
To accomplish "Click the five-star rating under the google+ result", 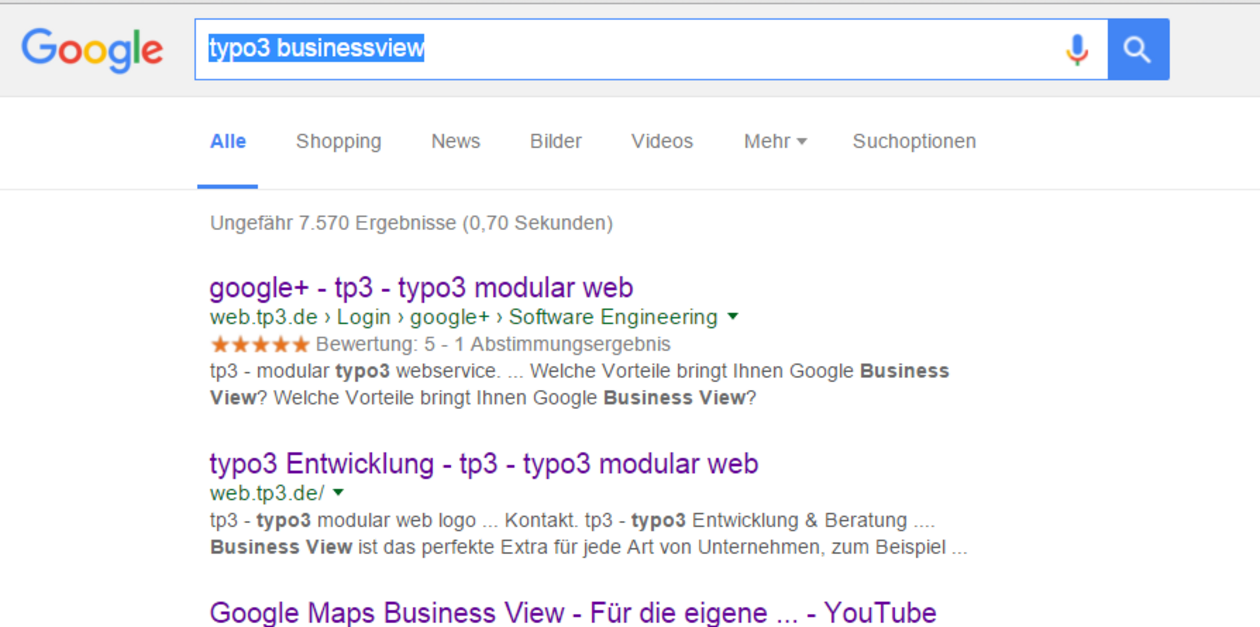I will [x=258, y=344].
